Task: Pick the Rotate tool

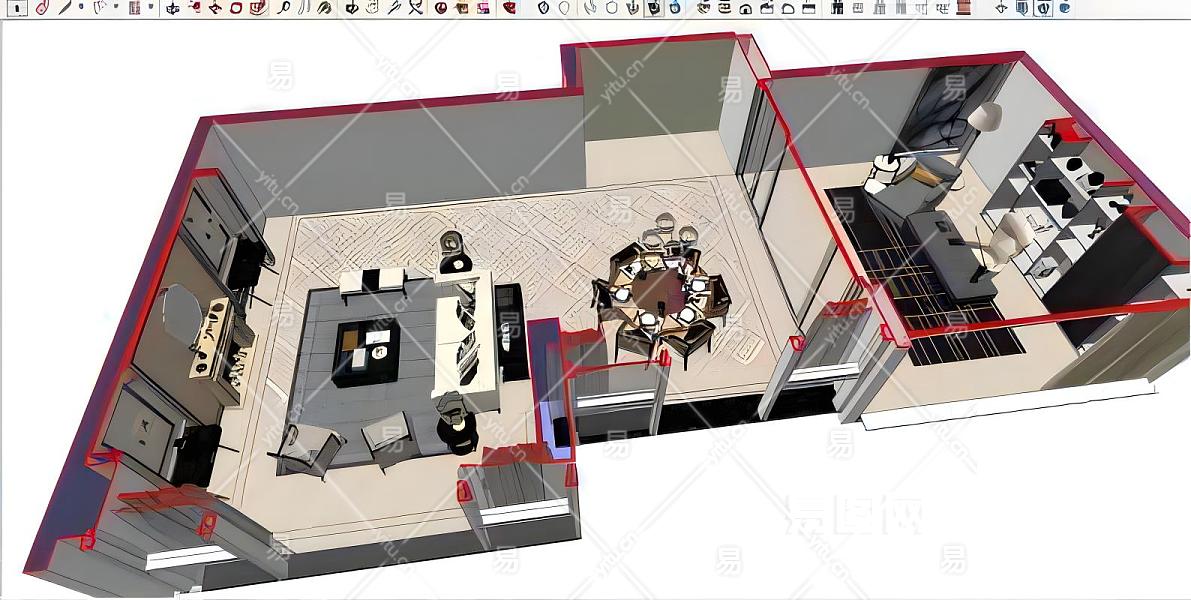Action: click(x=235, y=8)
